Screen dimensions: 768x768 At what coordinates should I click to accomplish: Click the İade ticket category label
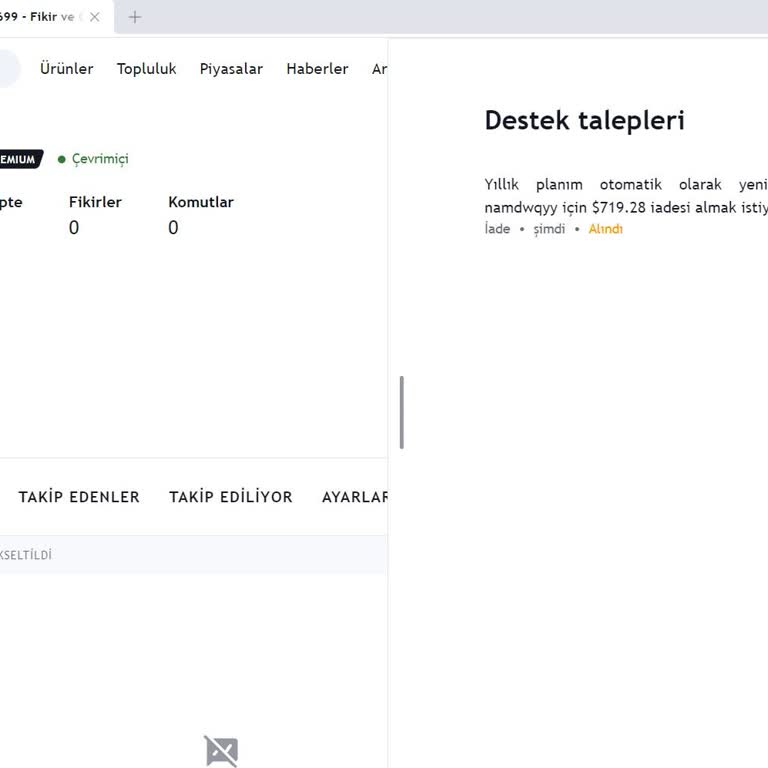(497, 229)
